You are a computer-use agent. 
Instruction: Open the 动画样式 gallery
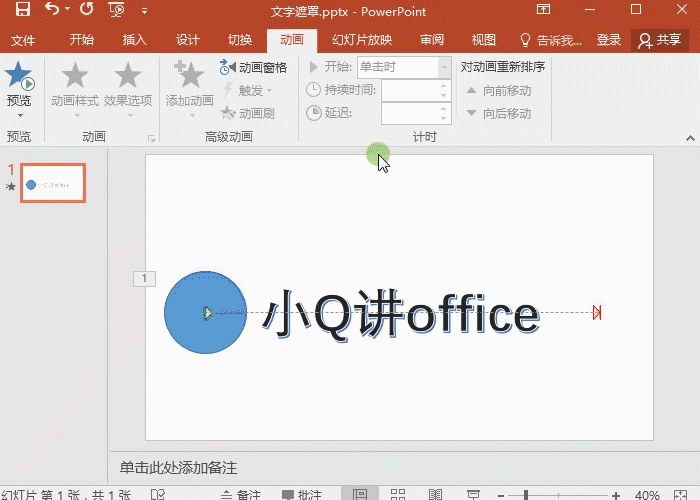(75, 87)
